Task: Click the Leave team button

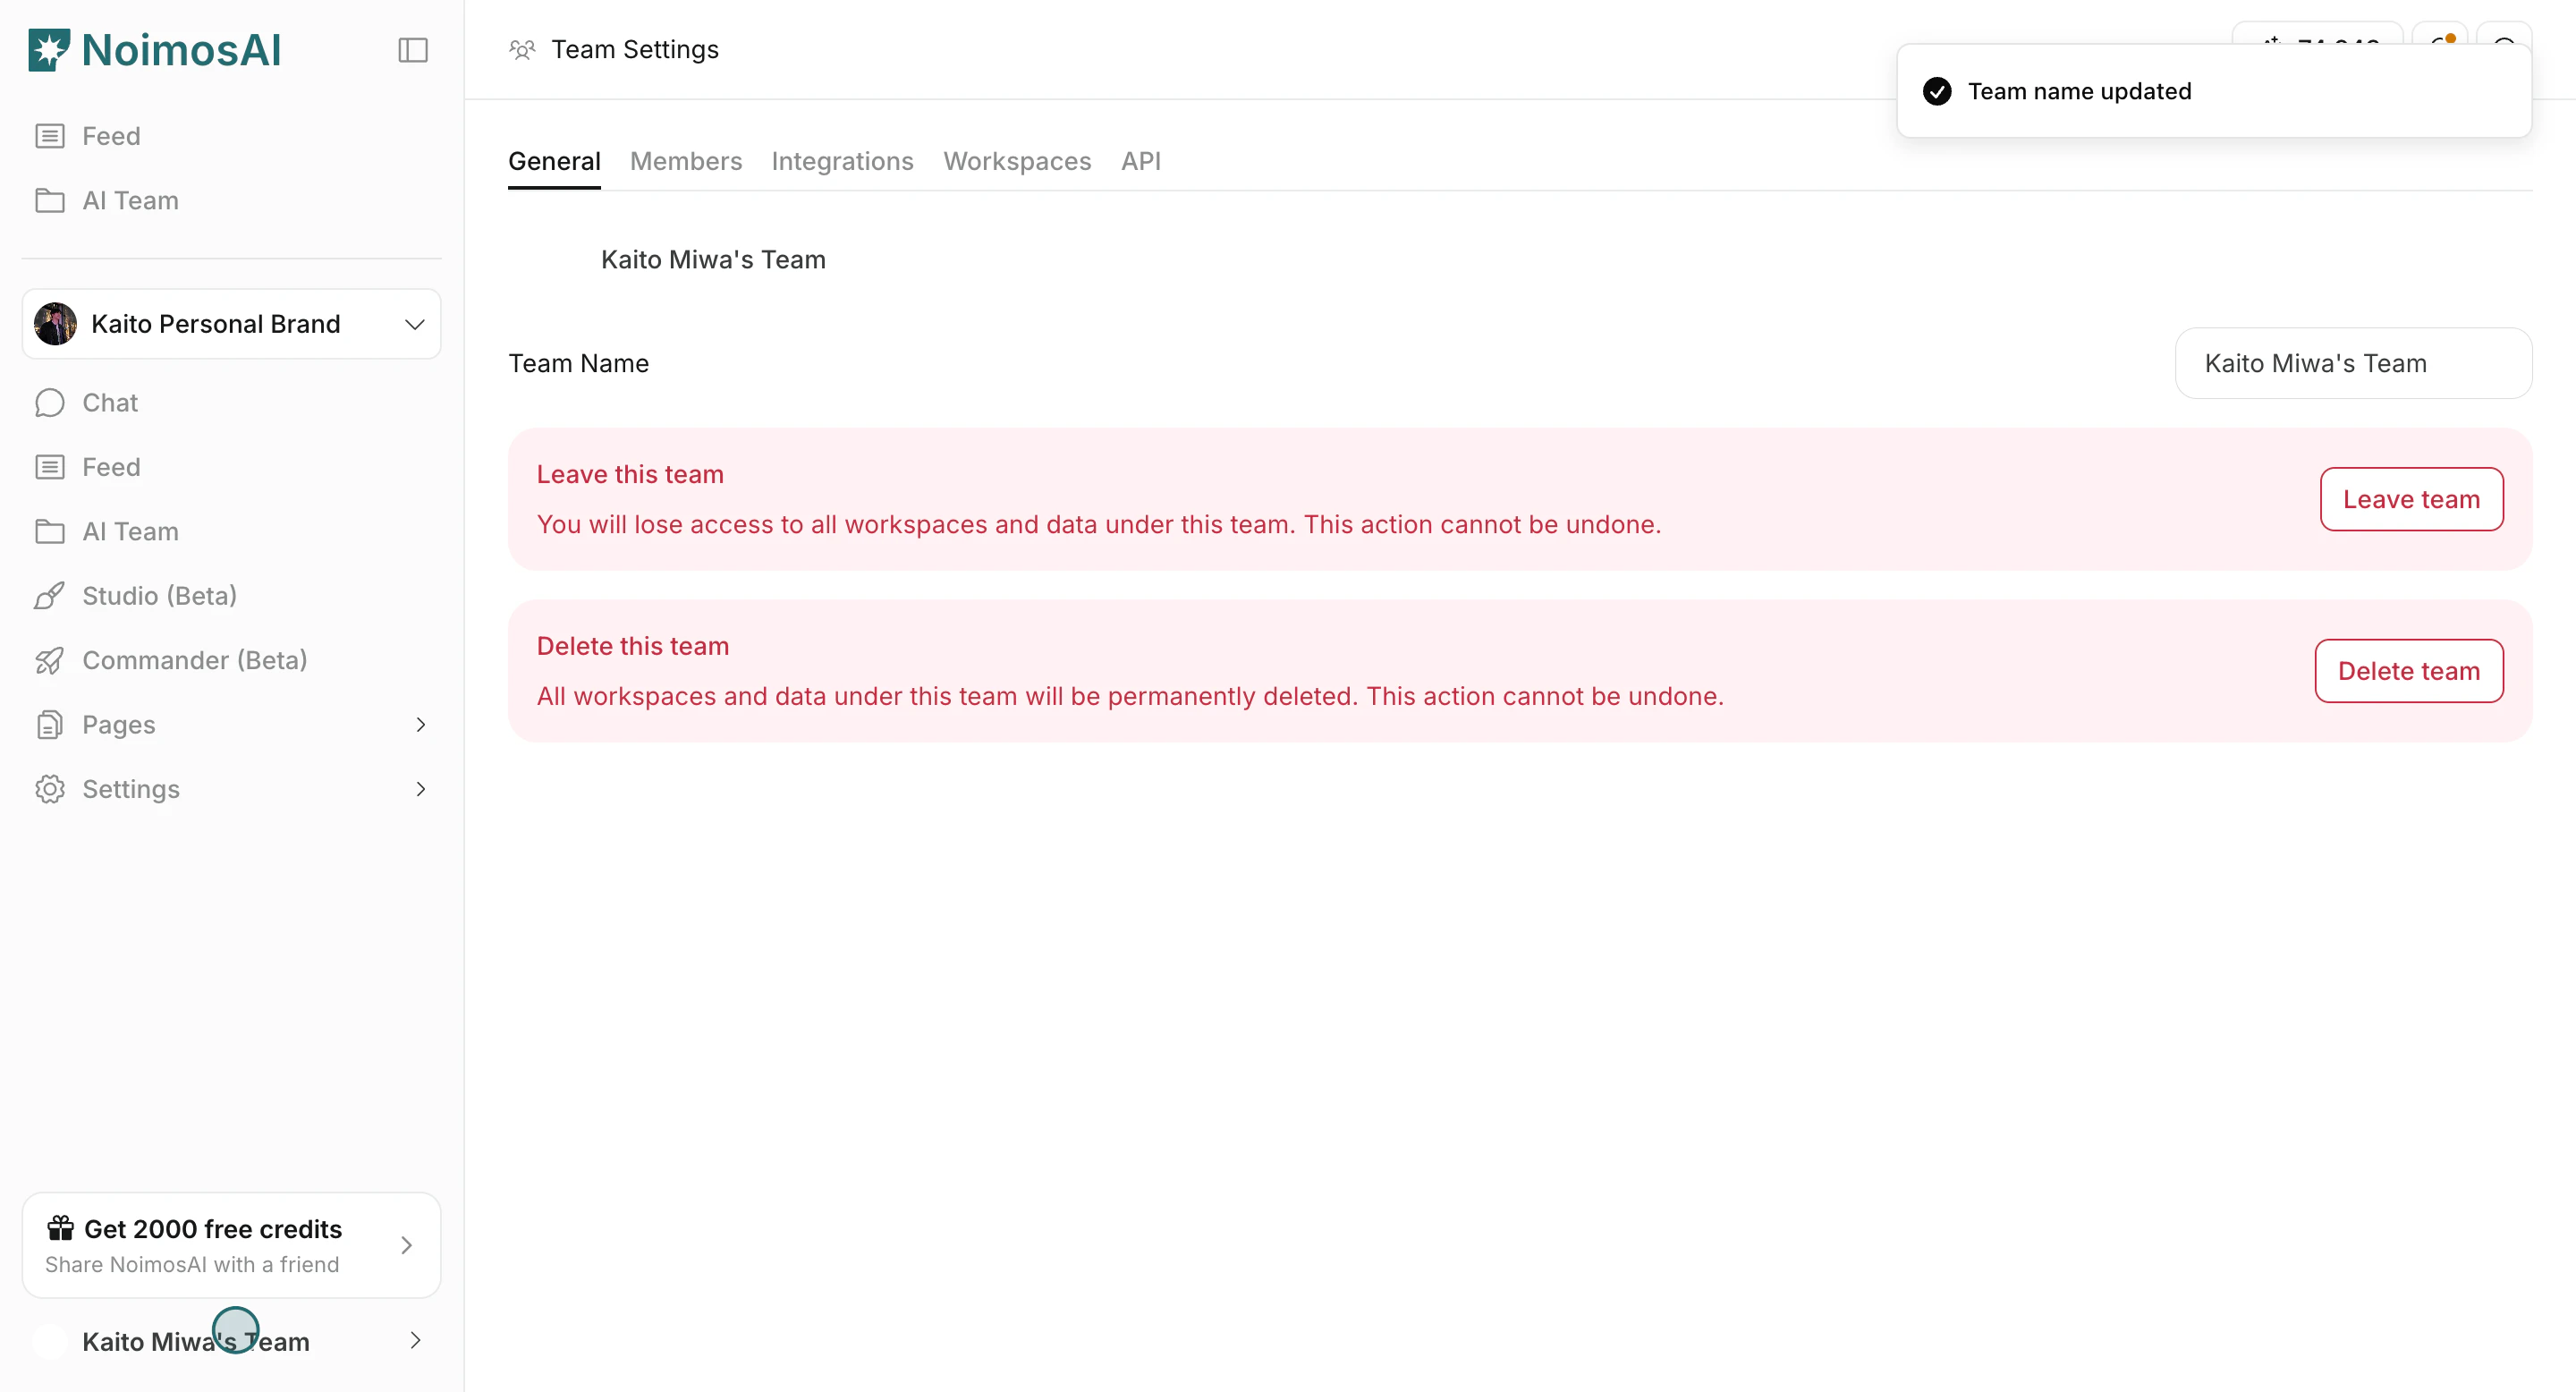Action: pyautogui.click(x=2411, y=499)
